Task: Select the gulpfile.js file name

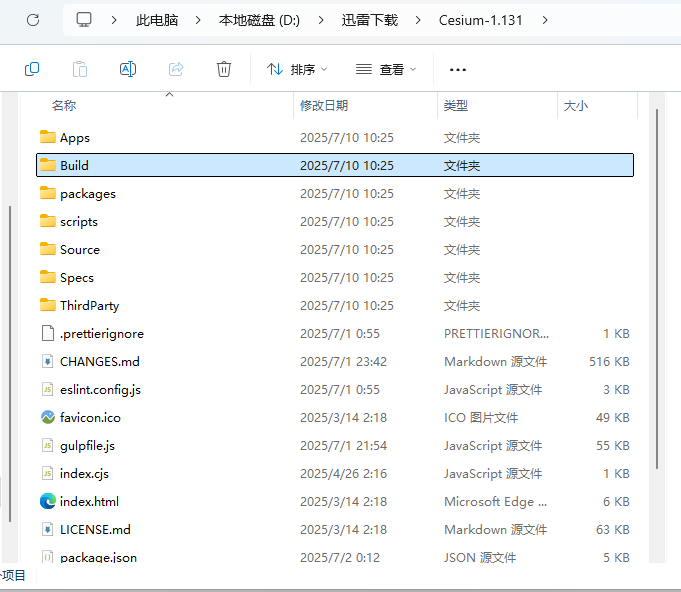Action: [87, 446]
